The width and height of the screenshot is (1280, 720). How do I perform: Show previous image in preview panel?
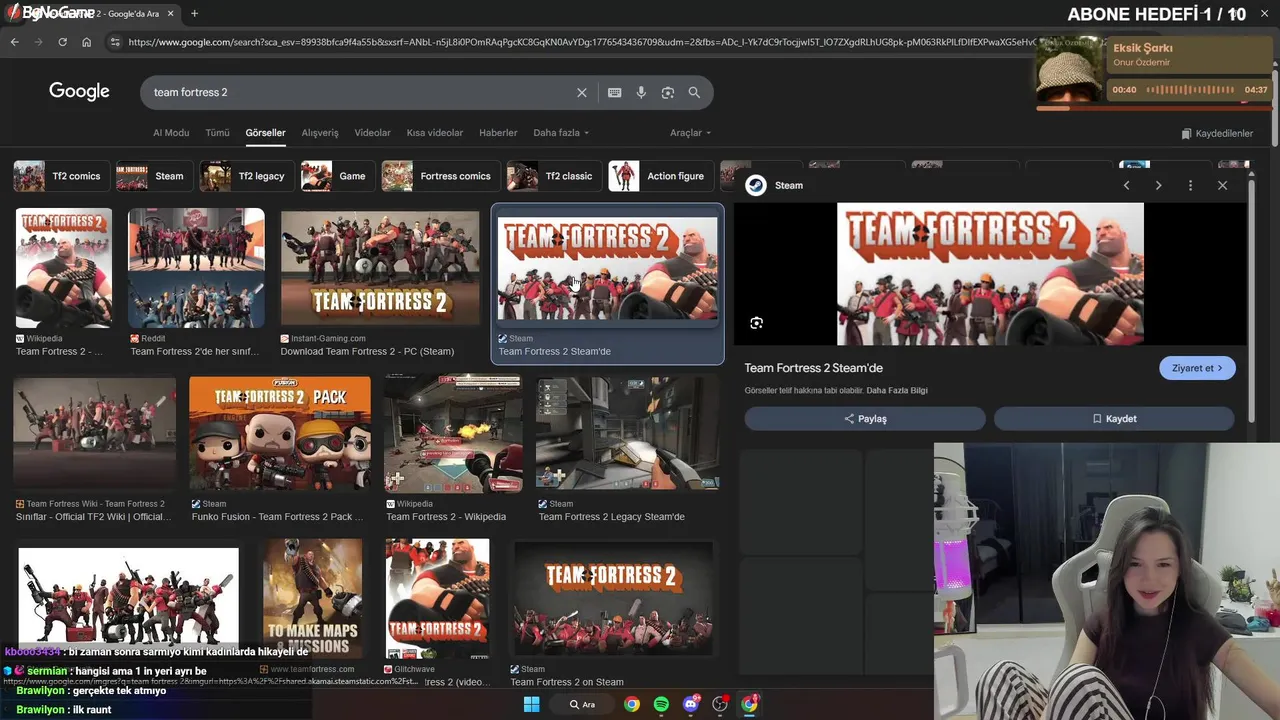click(1126, 185)
